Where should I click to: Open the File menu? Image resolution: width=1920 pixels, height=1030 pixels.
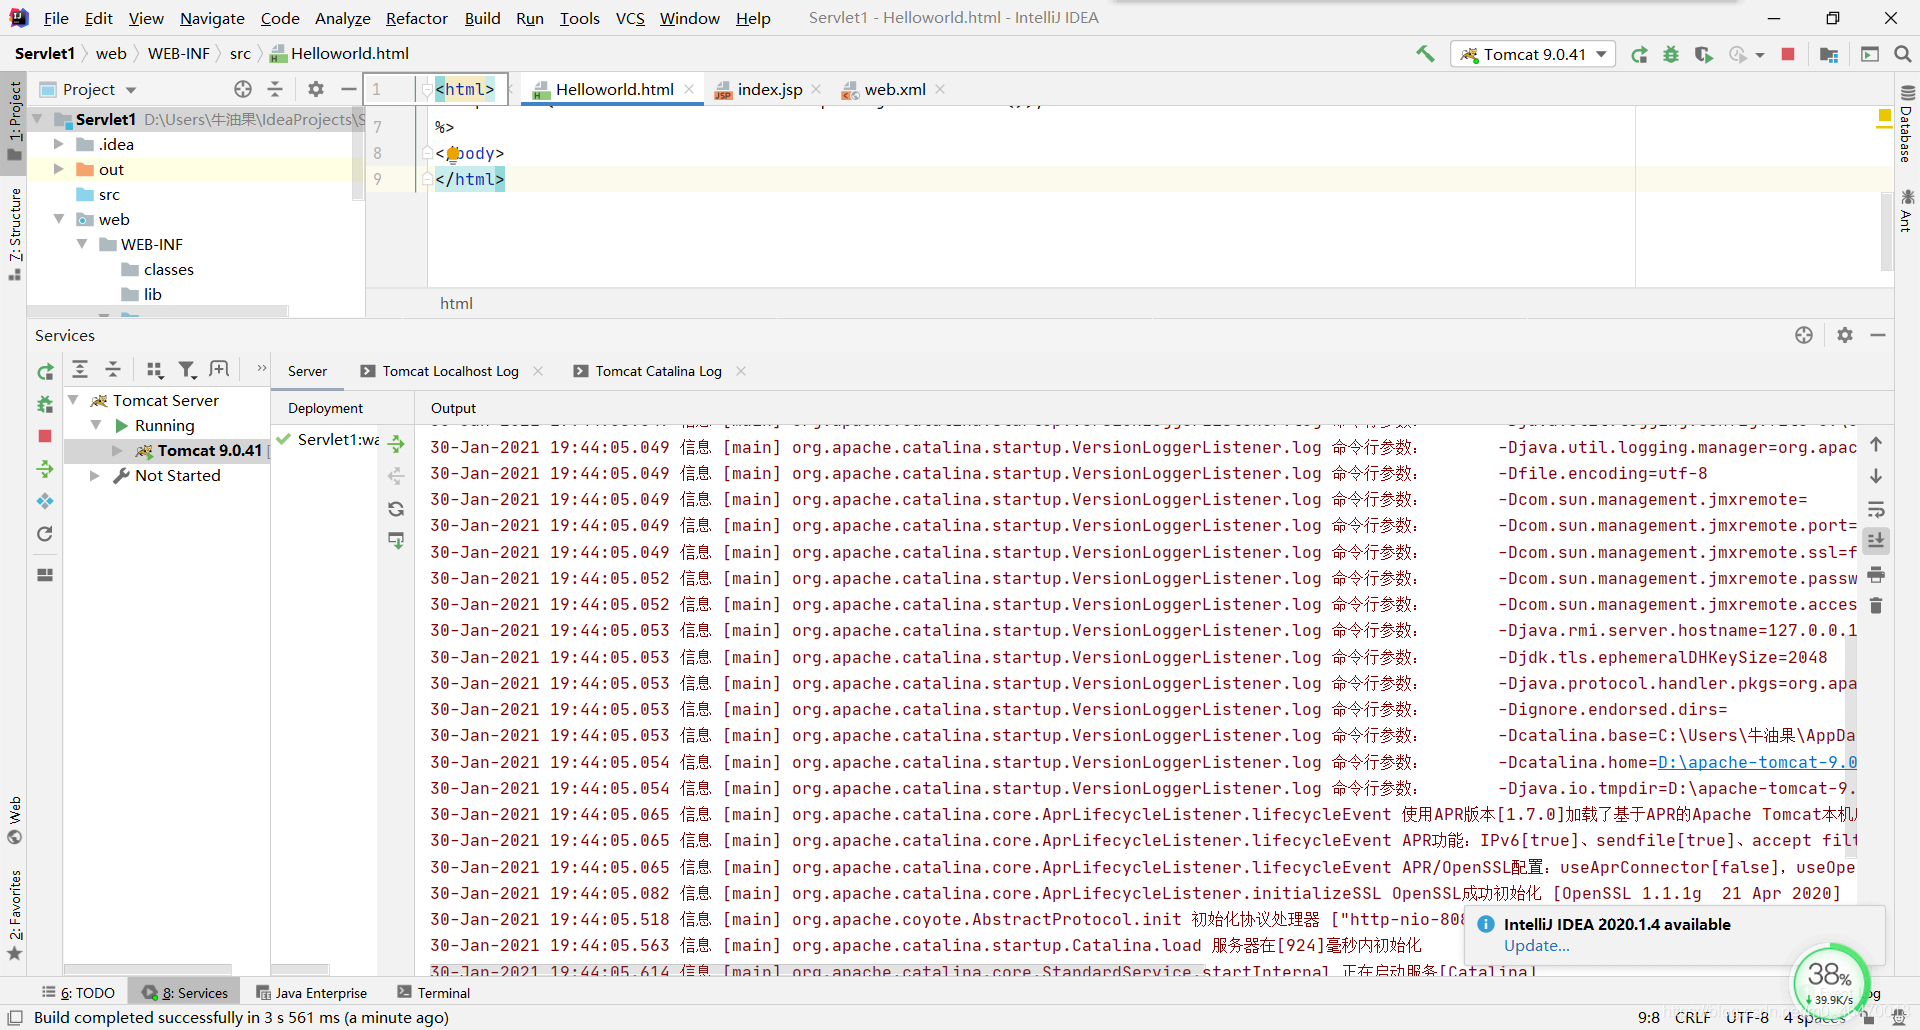pos(56,18)
